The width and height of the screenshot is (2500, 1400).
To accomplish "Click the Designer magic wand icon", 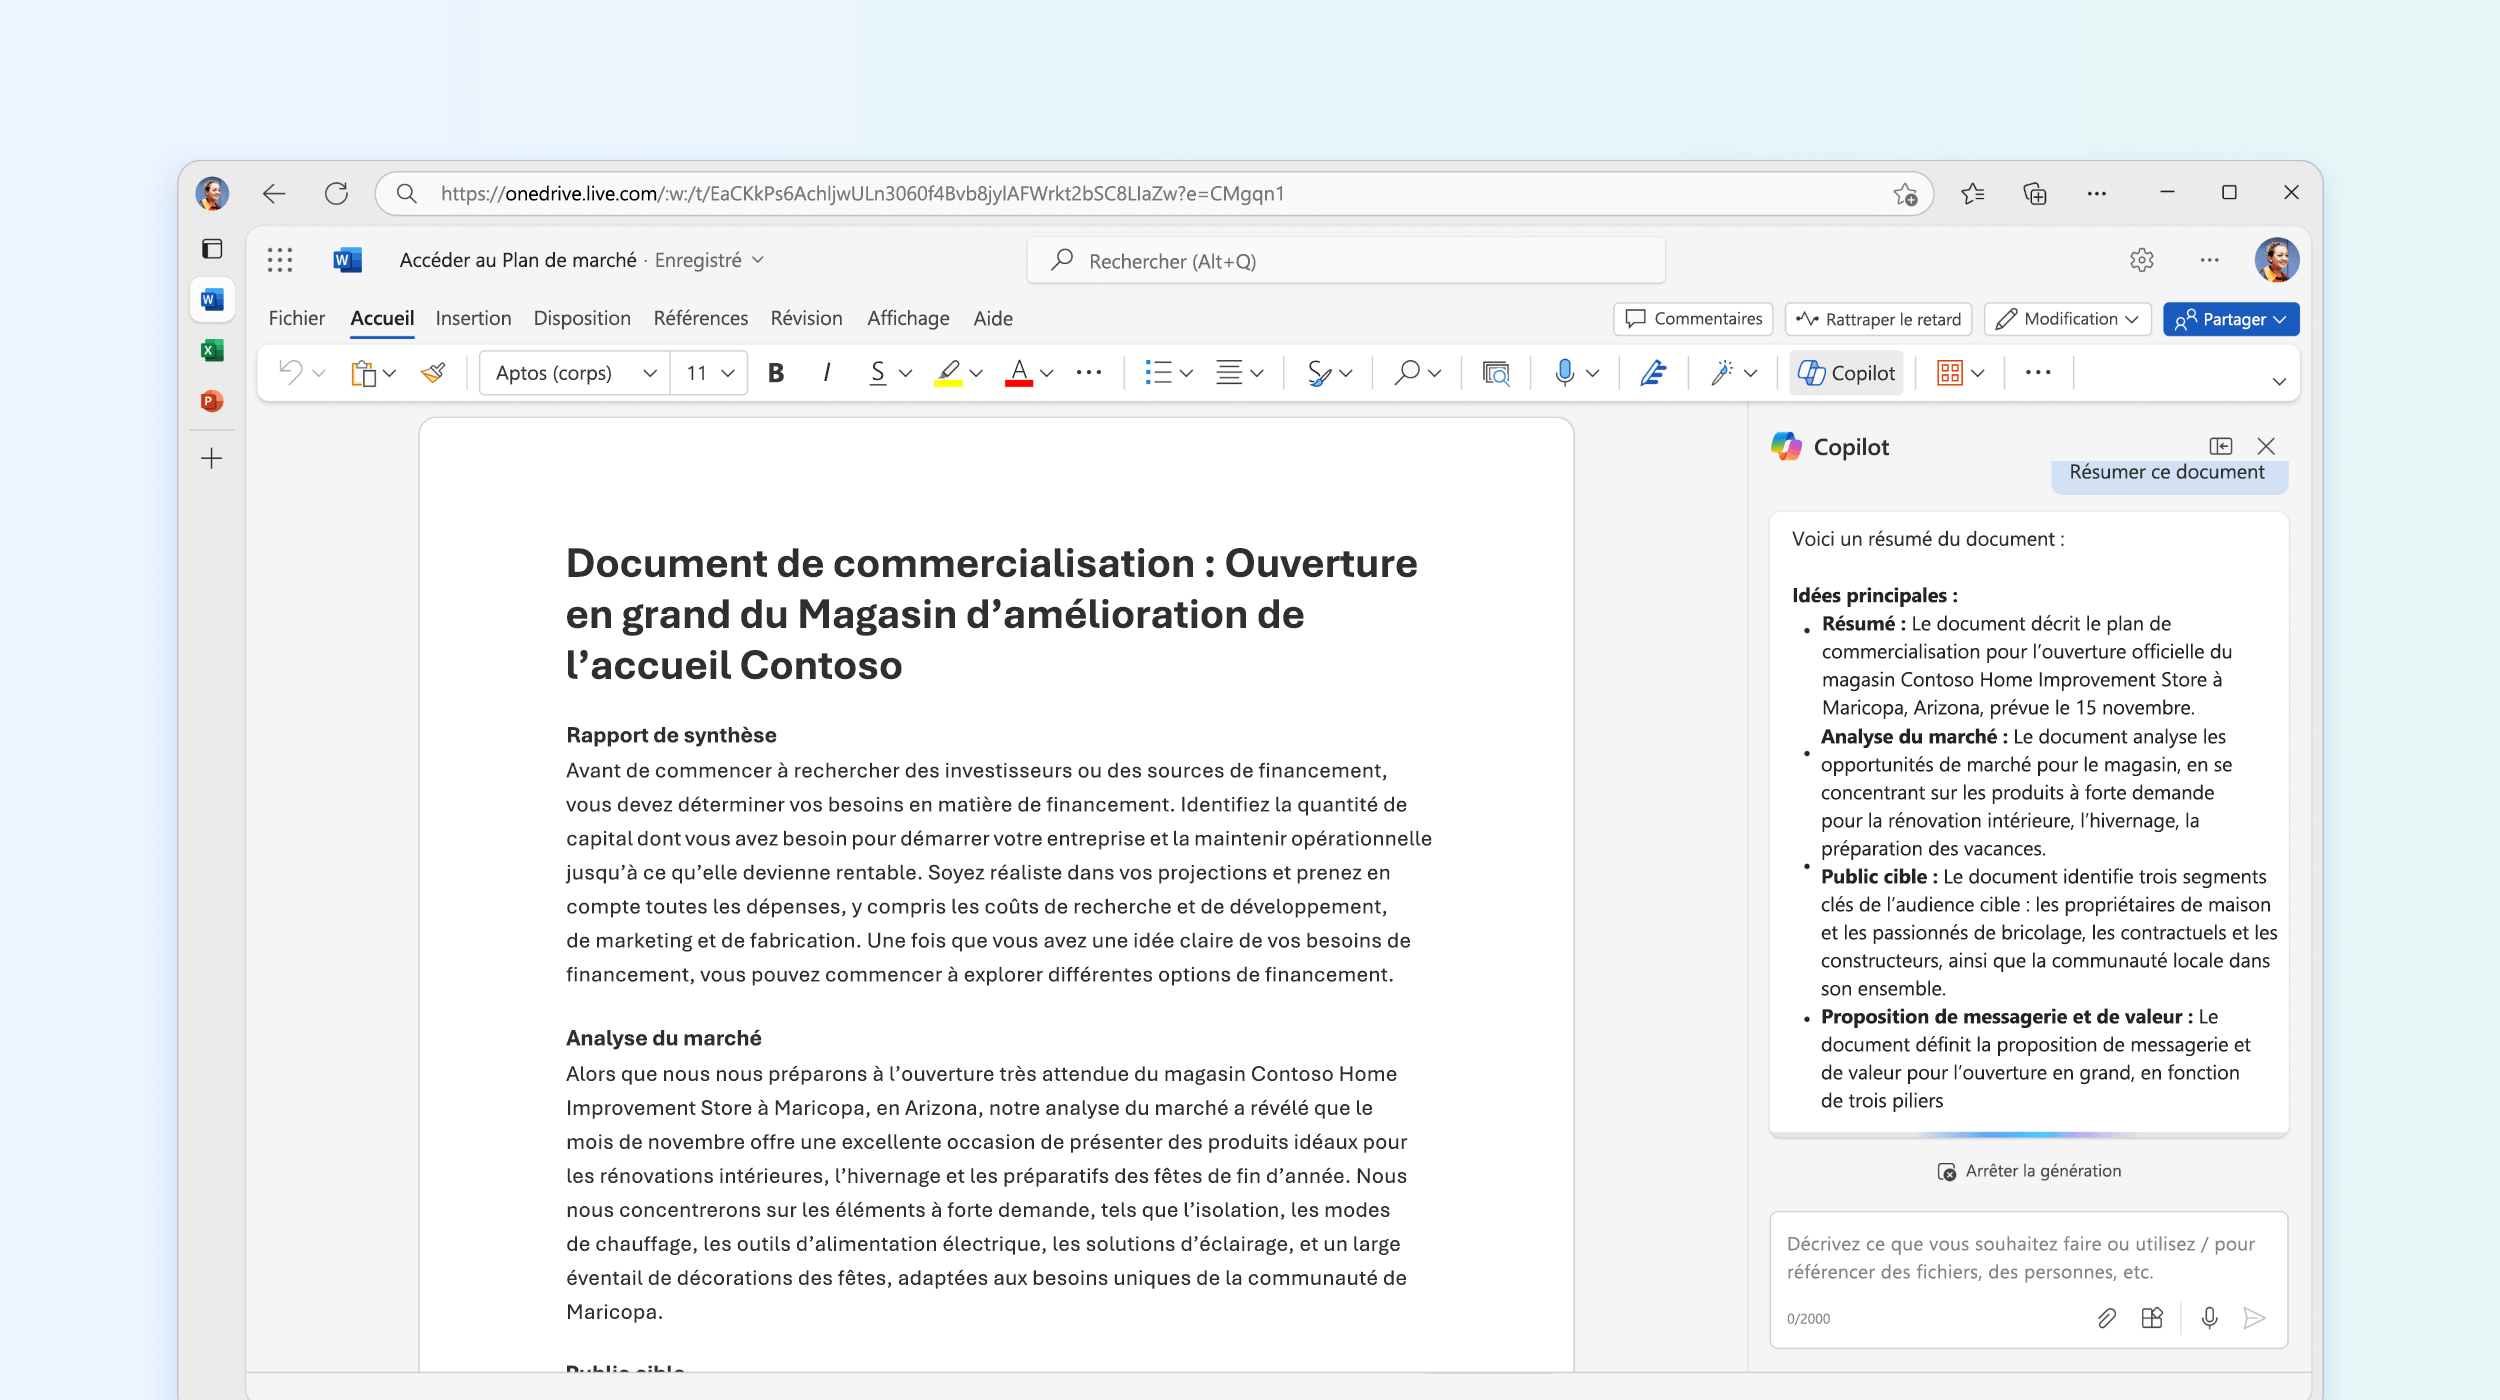I will click(1721, 373).
